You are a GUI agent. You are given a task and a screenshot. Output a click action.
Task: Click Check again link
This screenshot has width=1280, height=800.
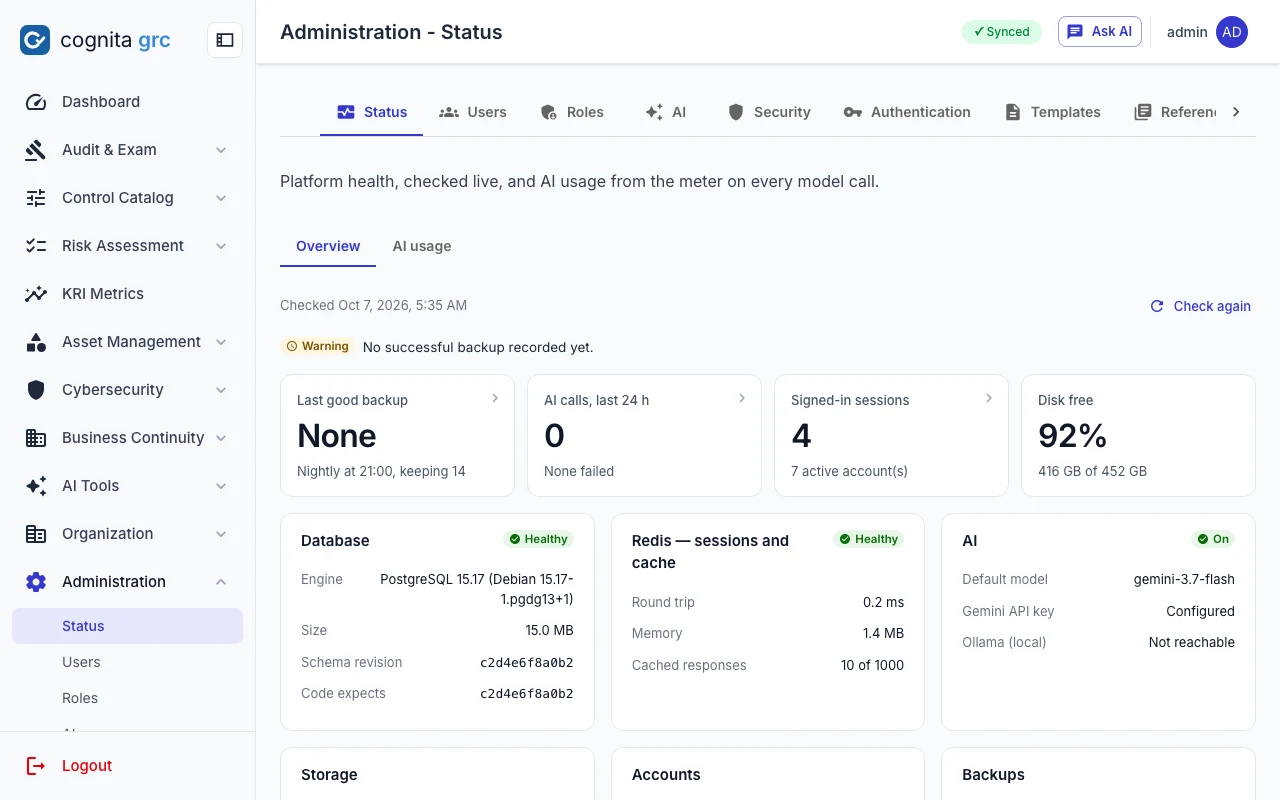pos(1200,306)
